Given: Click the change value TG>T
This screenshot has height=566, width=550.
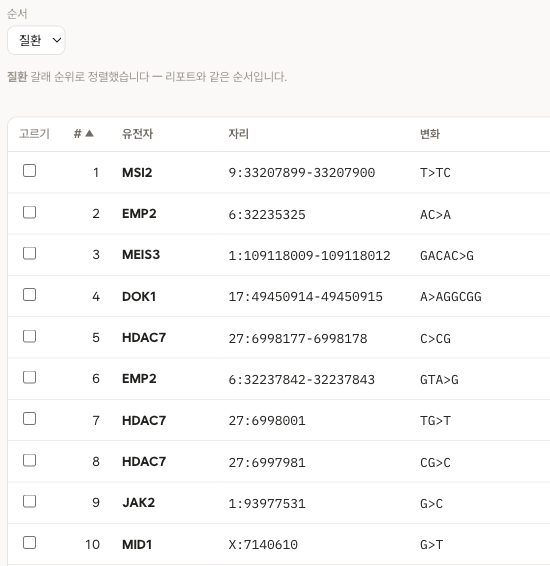Looking at the screenshot, I should (x=435, y=421).
